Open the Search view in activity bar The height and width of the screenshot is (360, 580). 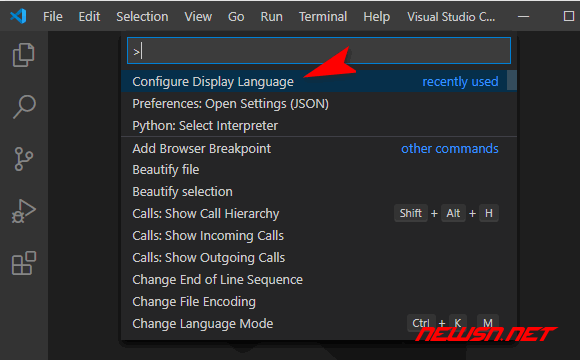pyautogui.click(x=24, y=107)
